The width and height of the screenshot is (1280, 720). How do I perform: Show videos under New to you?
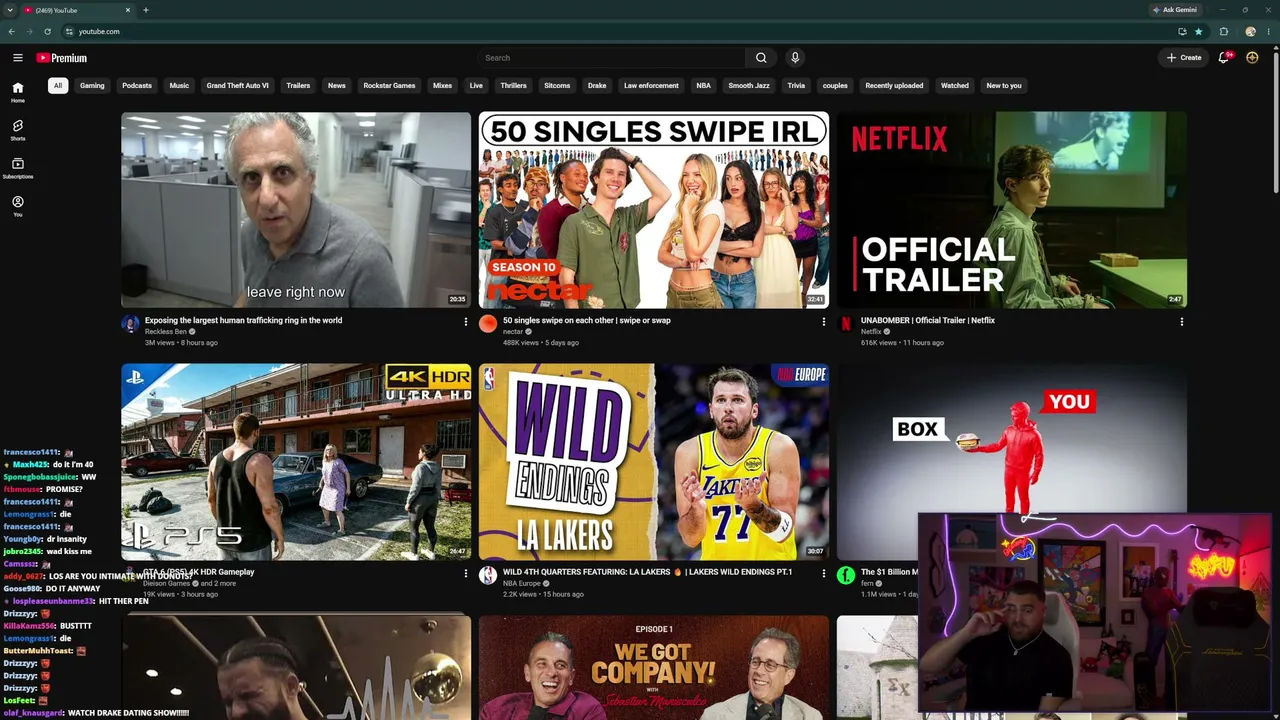[x=1004, y=86]
